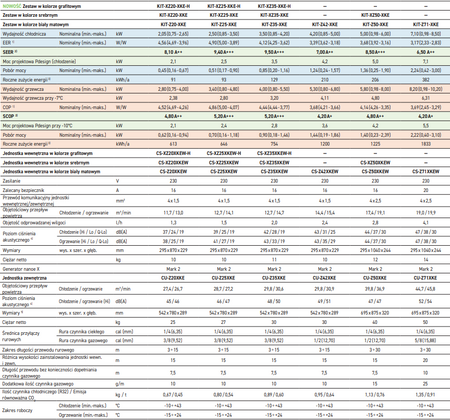Click the 'Wydajność grzewcza przy -7°C' label
Screen dimensions: 450x420
coord(33,98)
